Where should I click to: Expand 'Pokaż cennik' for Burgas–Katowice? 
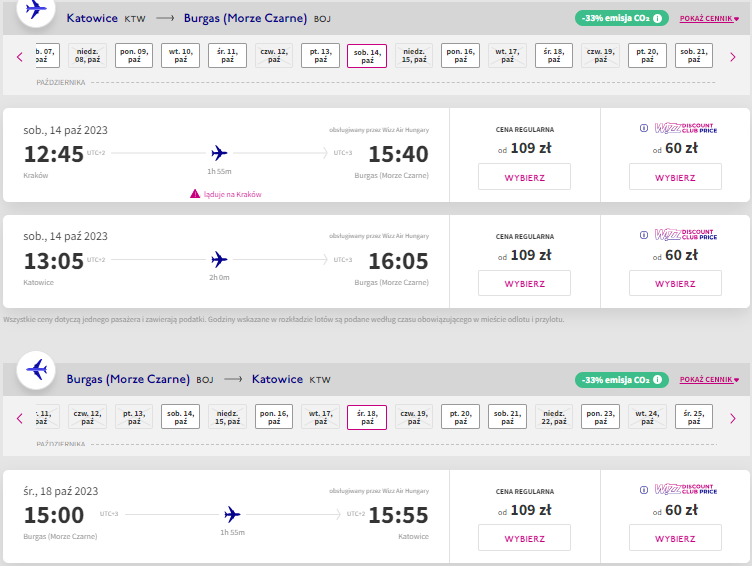coord(709,379)
